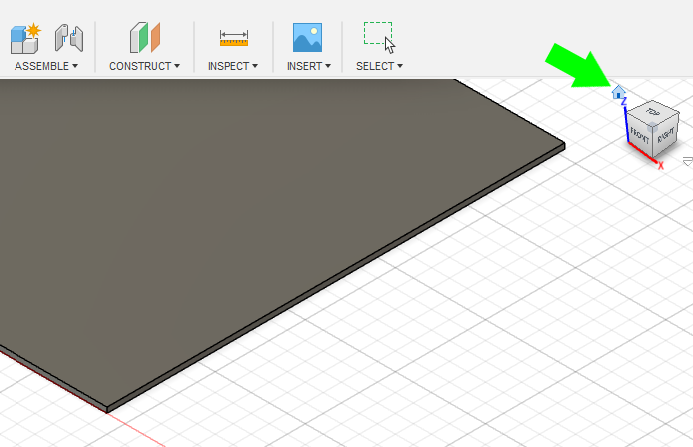
Task: Open the SELECT dropdown menu
Action: pos(379,66)
